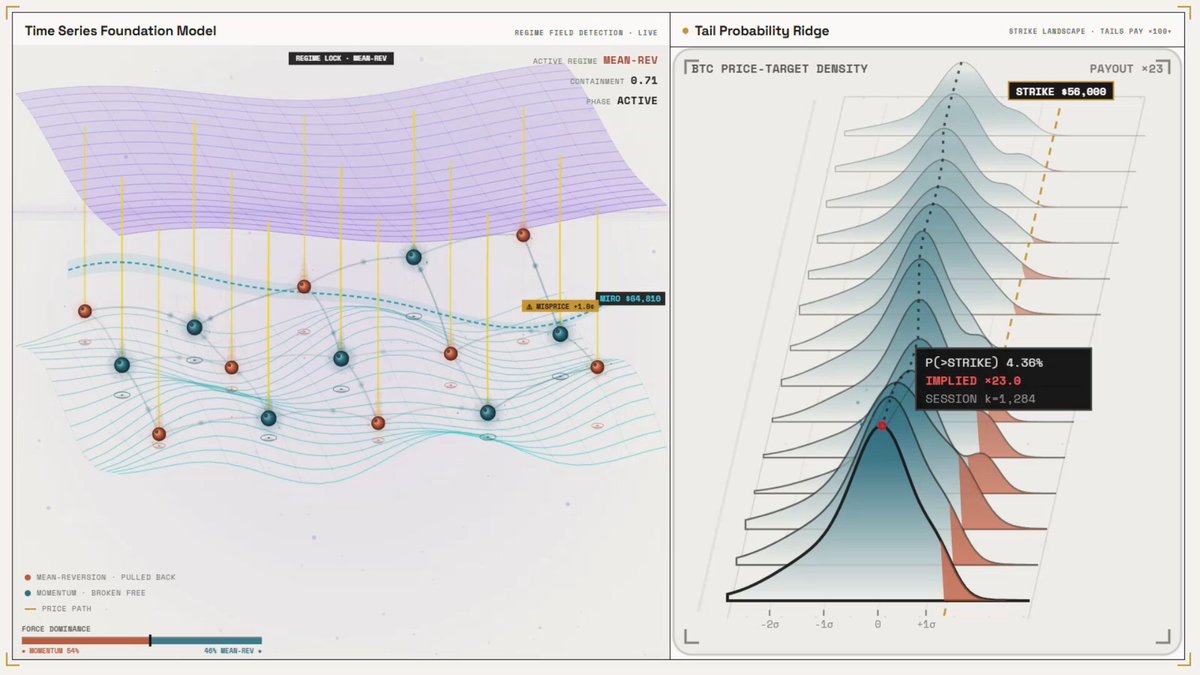
Task: Click the orange dot beside Tail Probability Ridge
Action: coord(685,31)
